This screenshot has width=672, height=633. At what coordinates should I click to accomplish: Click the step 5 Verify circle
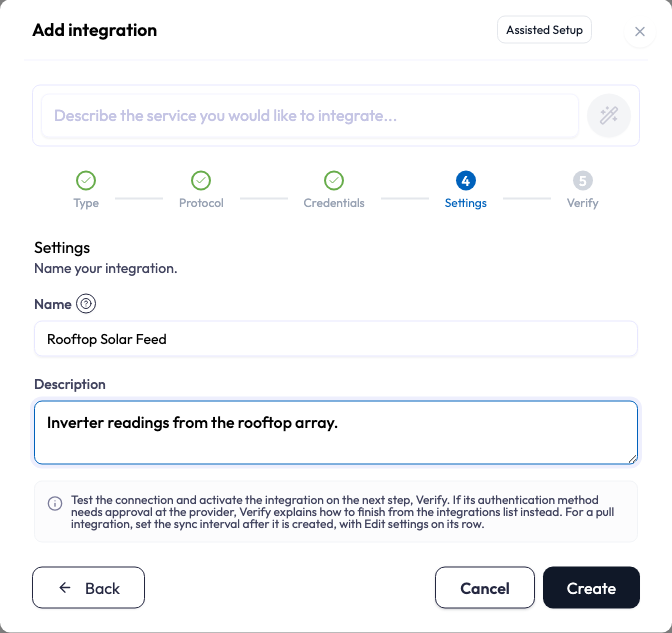point(582,181)
